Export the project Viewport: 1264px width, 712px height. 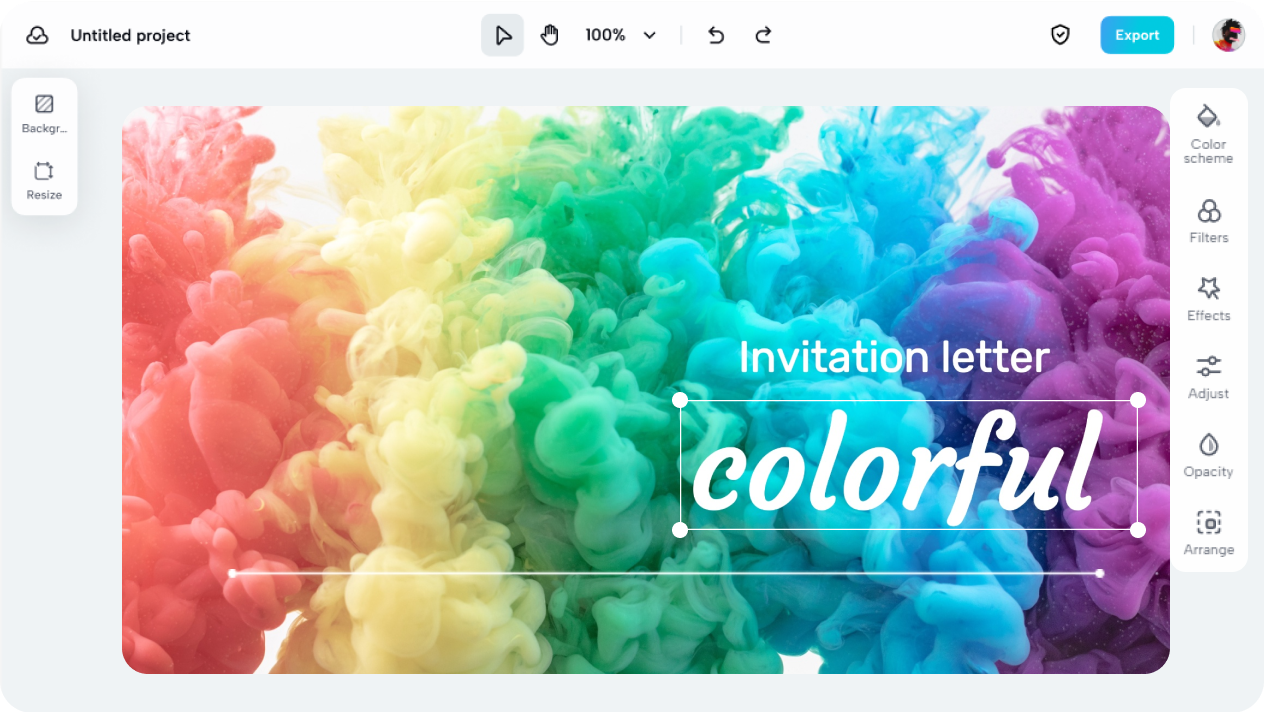click(x=1137, y=34)
